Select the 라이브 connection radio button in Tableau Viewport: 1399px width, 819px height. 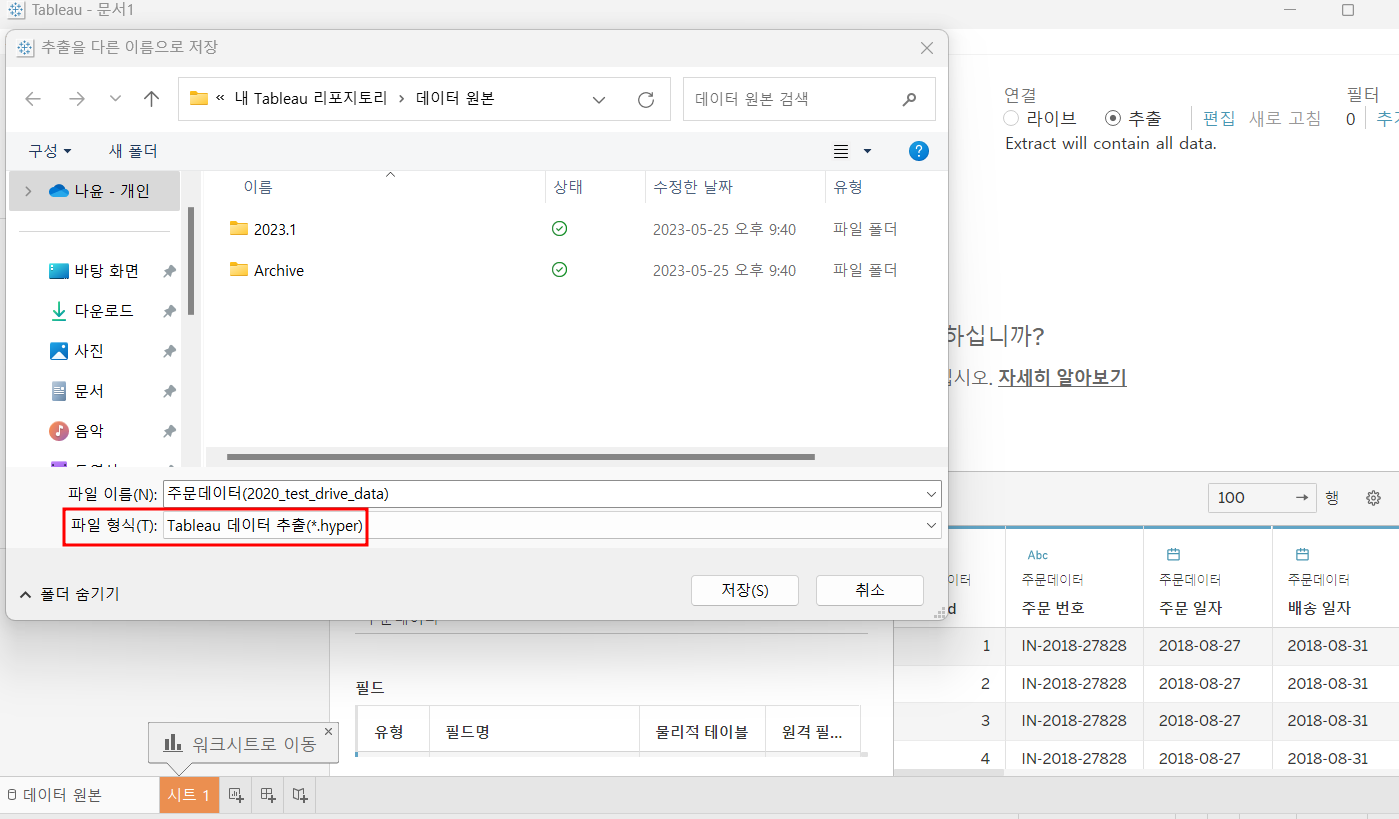1011,118
